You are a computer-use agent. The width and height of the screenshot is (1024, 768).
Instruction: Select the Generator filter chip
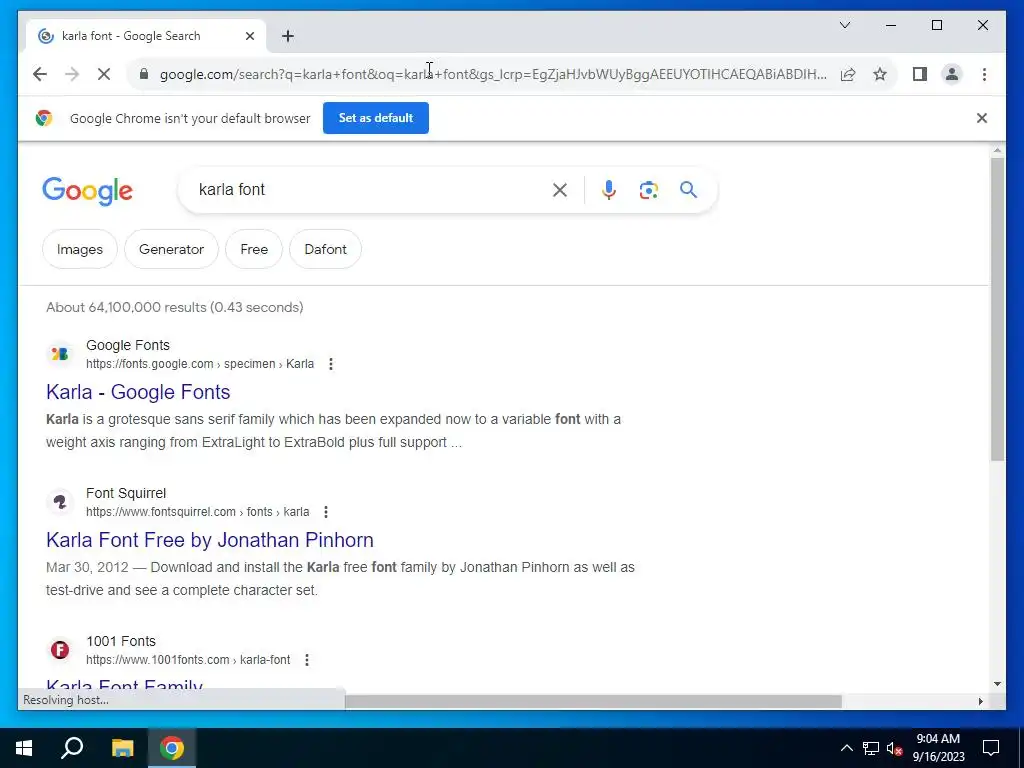(171, 249)
